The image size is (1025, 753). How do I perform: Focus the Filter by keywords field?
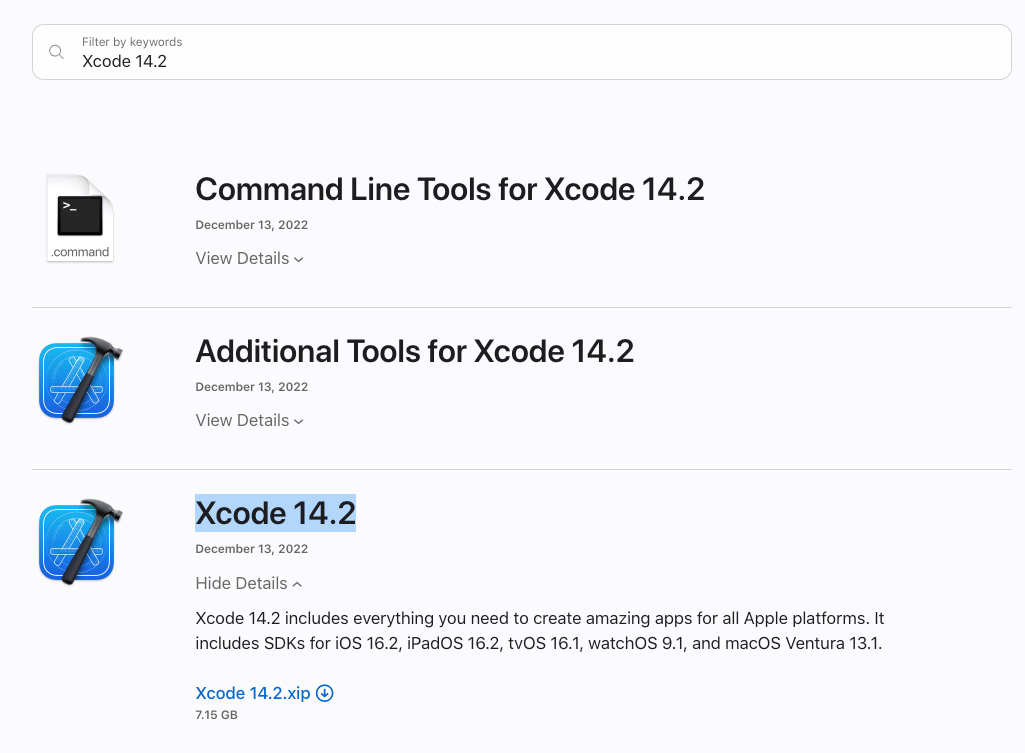point(522,52)
